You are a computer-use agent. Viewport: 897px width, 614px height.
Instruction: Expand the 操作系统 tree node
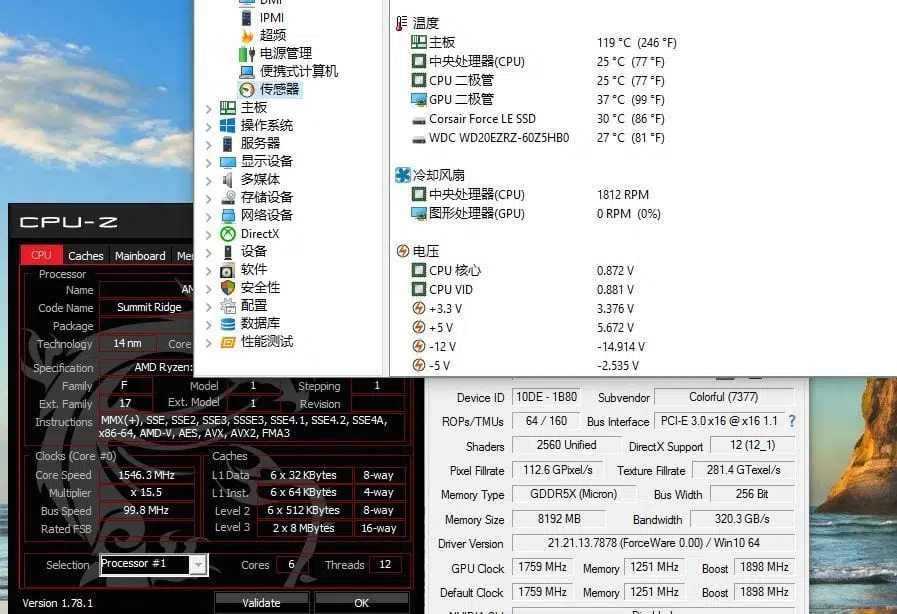coord(209,126)
